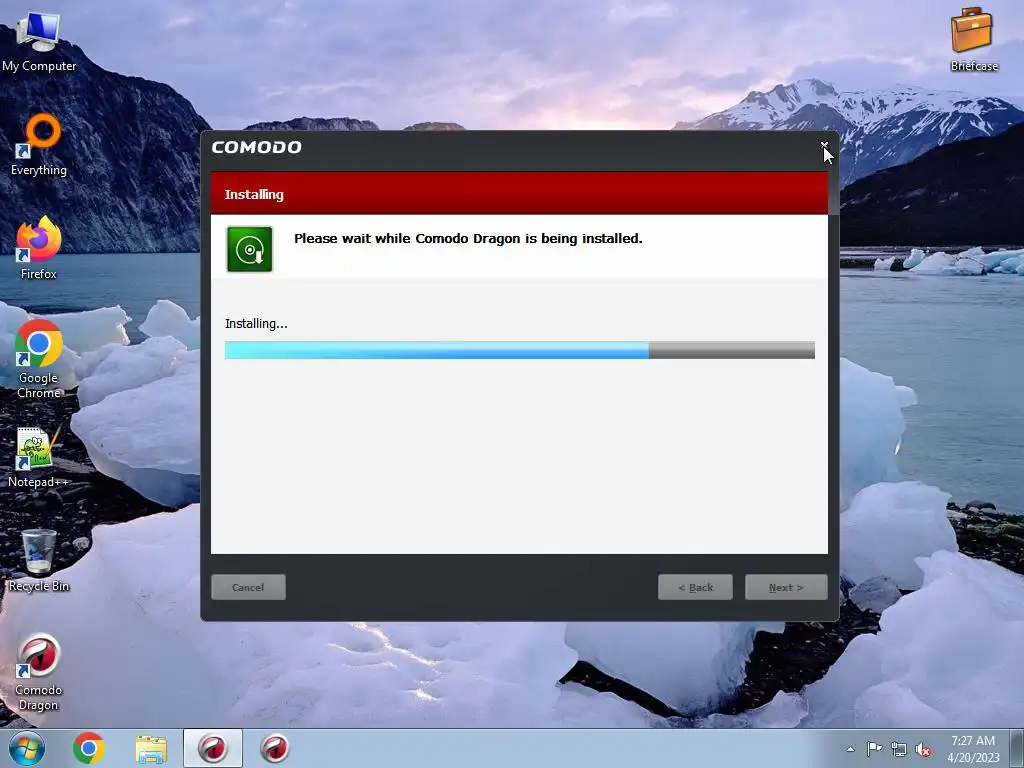Launch Chrome from the taskbar
The height and width of the screenshot is (768, 1024).
(x=89, y=748)
